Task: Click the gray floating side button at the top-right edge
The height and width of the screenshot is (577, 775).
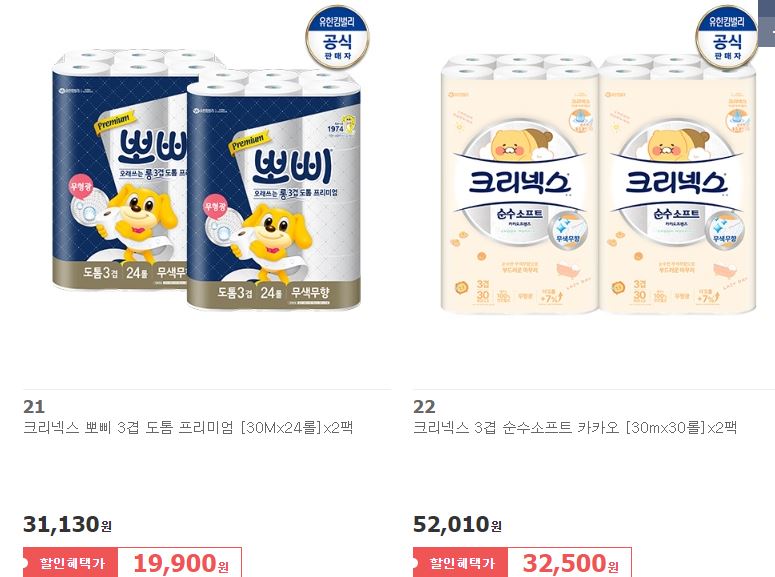Action: point(767,23)
